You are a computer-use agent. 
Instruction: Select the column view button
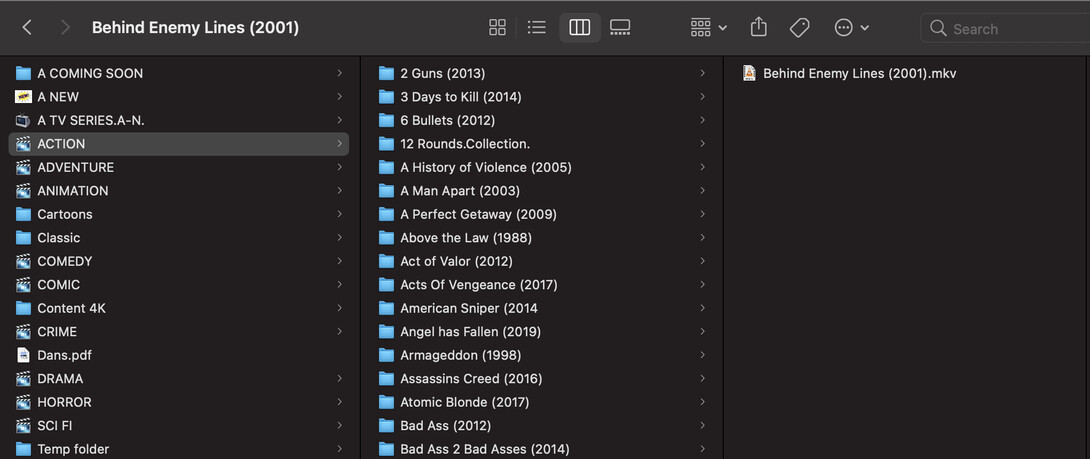click(x=580, y=28)
